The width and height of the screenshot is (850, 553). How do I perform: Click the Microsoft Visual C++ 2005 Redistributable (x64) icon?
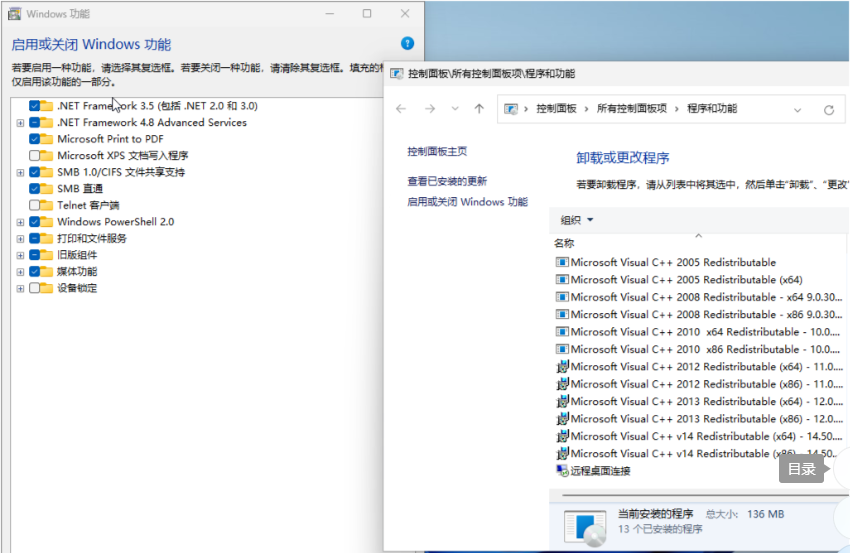tap(561, 280)
